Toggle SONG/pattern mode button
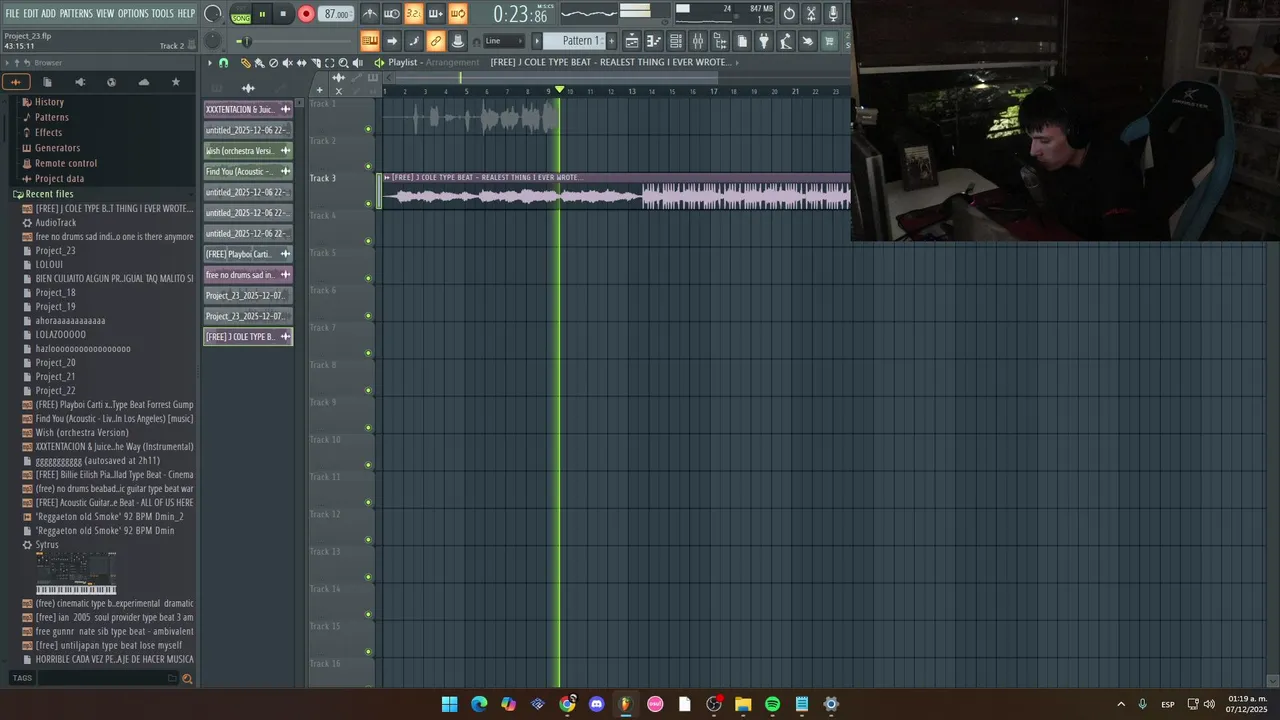Viewport: 1280px width, 720px height. [x=241, y=14]
